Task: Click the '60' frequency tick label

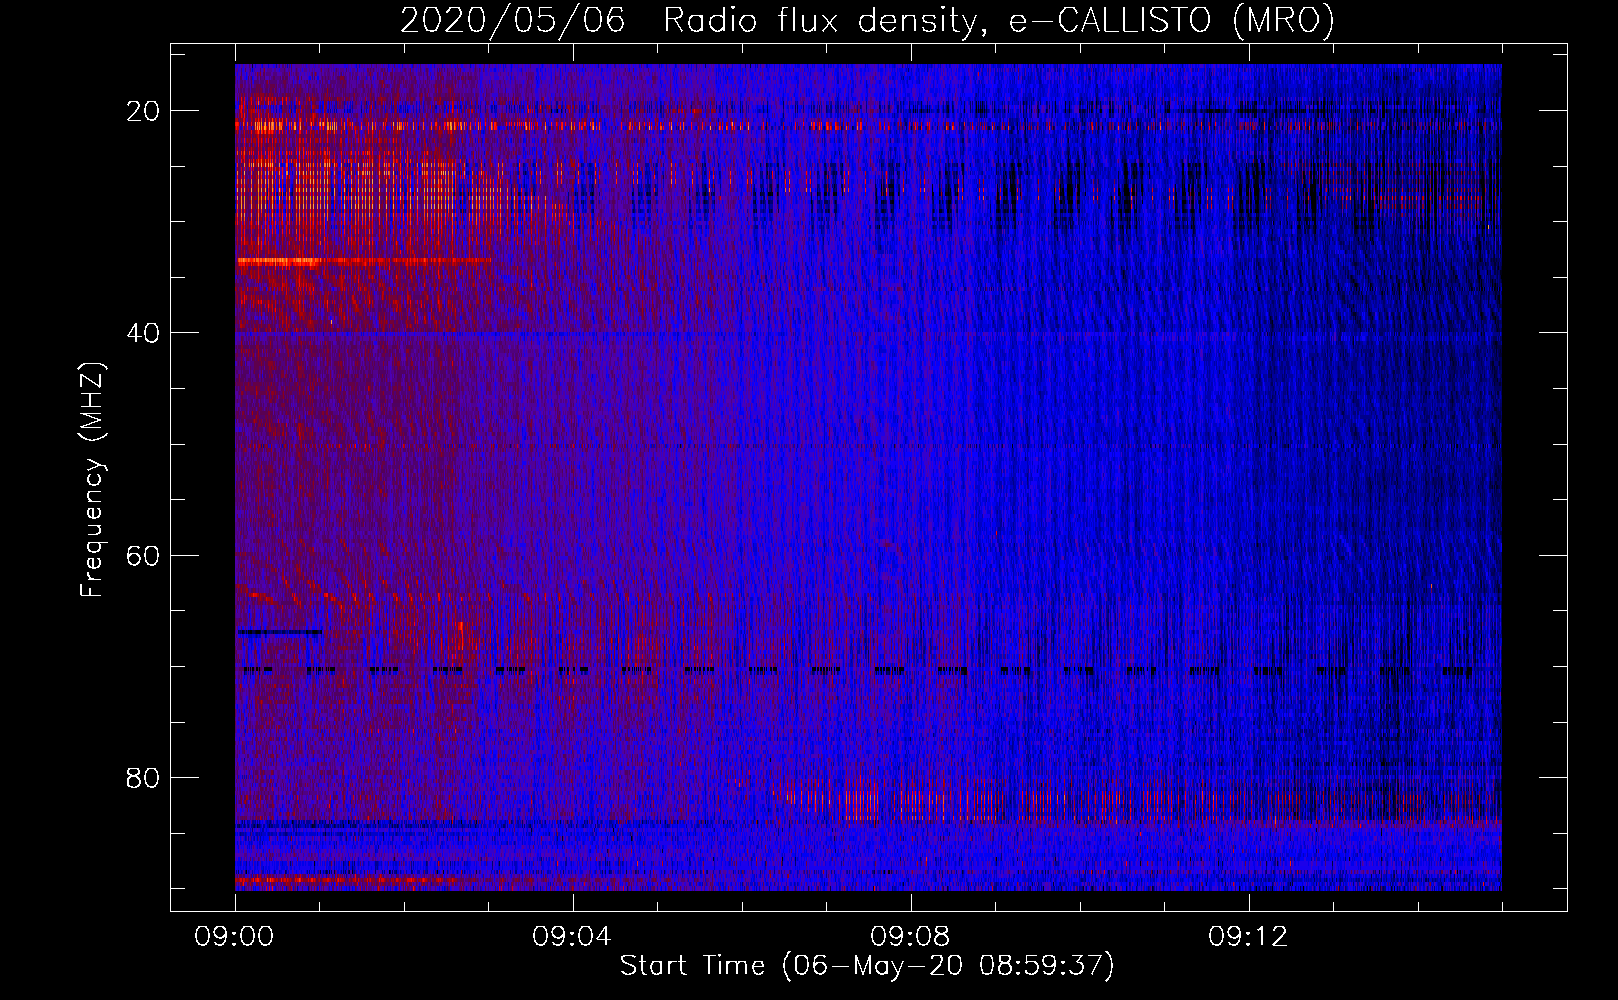Action: coord(144,554)
